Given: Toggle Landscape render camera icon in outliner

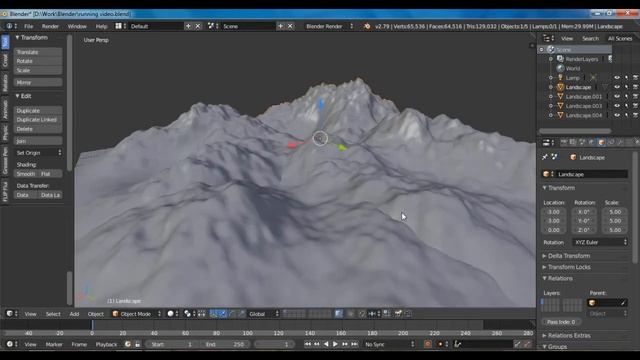Looking at the screenshot, I should click(636, 87).
